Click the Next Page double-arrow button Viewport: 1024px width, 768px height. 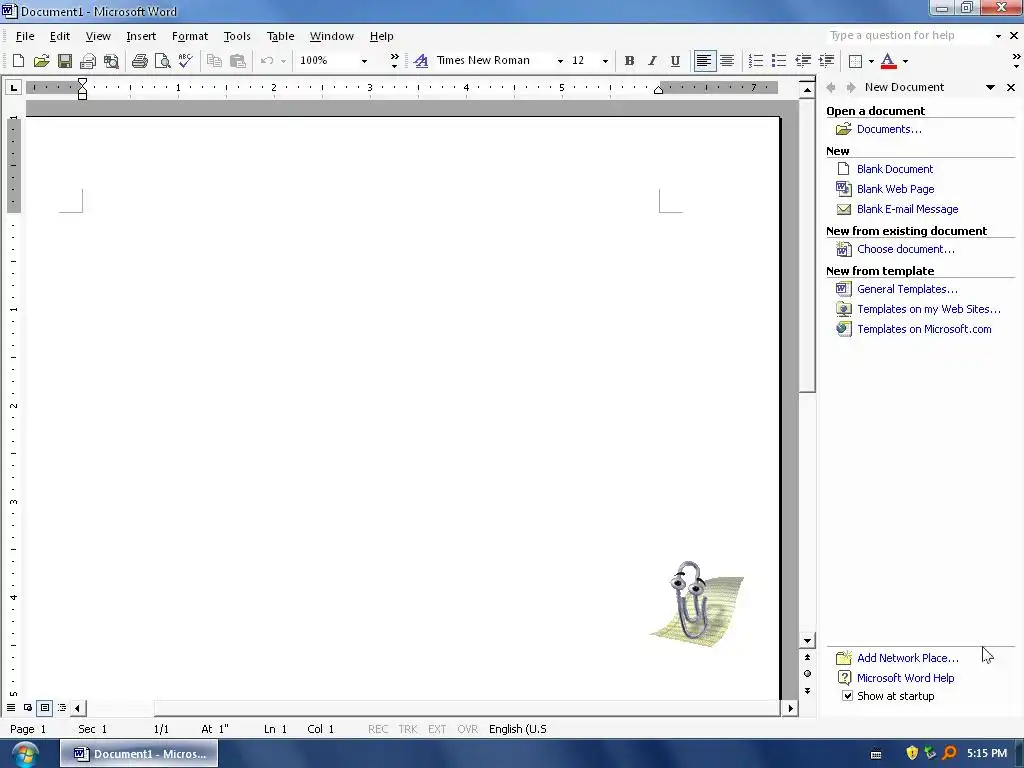click(807, 690)
